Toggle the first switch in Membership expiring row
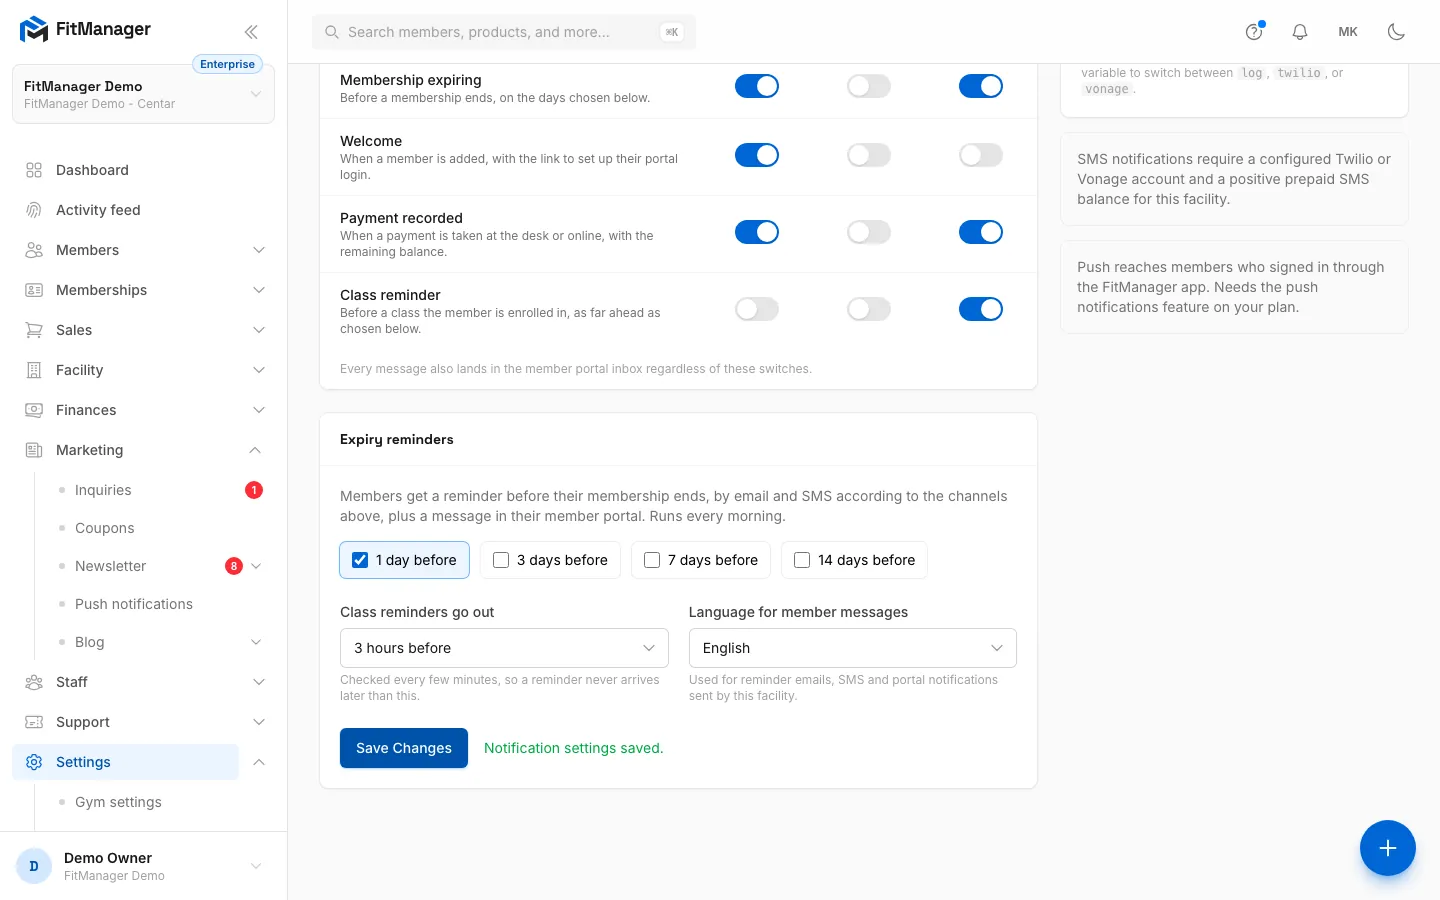 coord(757,86)
